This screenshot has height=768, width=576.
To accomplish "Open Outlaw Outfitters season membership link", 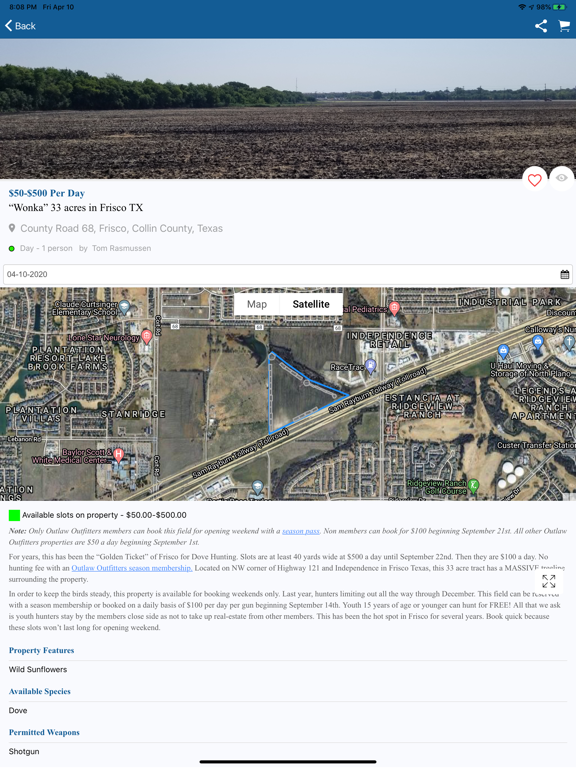I will pyautogui.click(x=132, y=568).
